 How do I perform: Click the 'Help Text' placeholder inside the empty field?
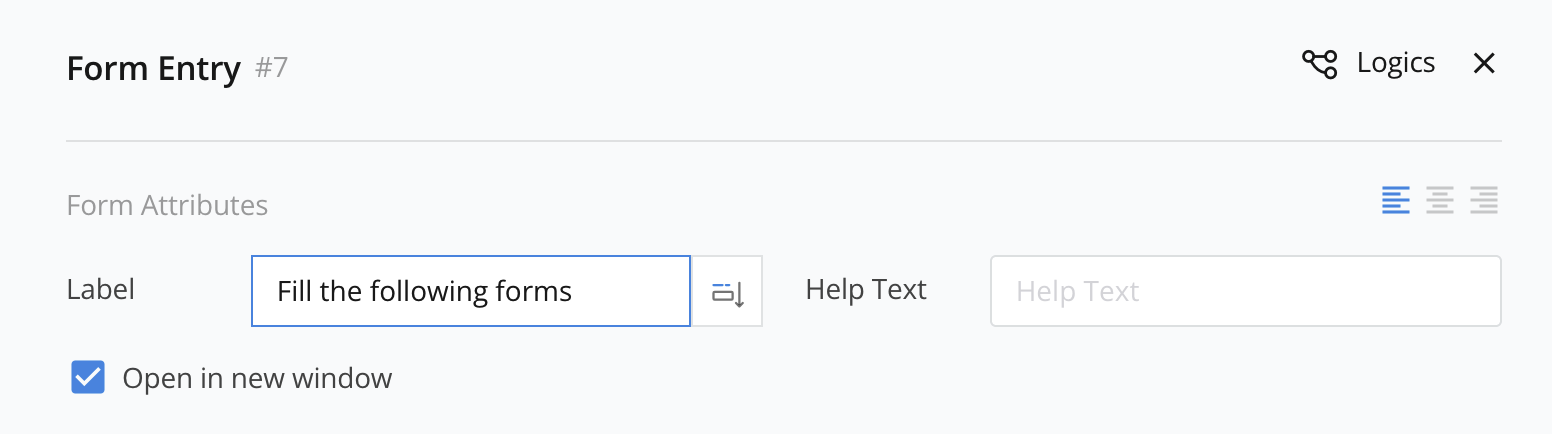(1077, 292)
